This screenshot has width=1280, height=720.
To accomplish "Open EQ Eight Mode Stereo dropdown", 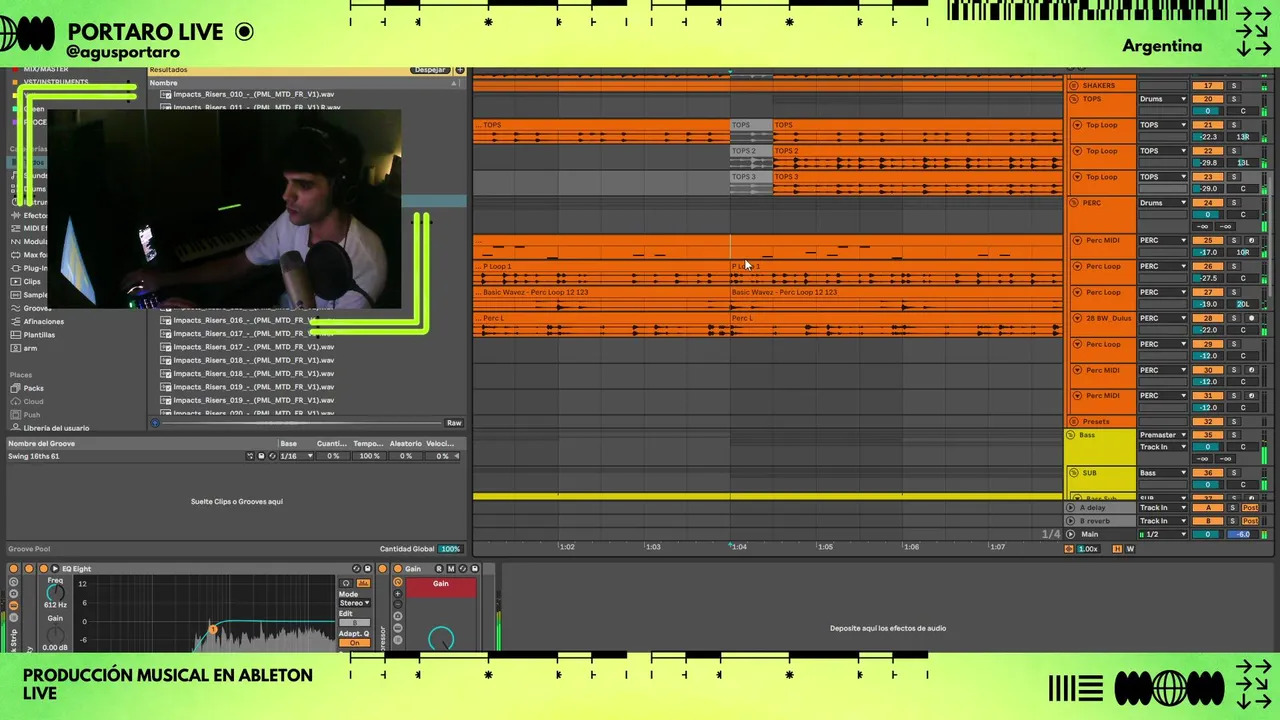I will tap(354, 603).
